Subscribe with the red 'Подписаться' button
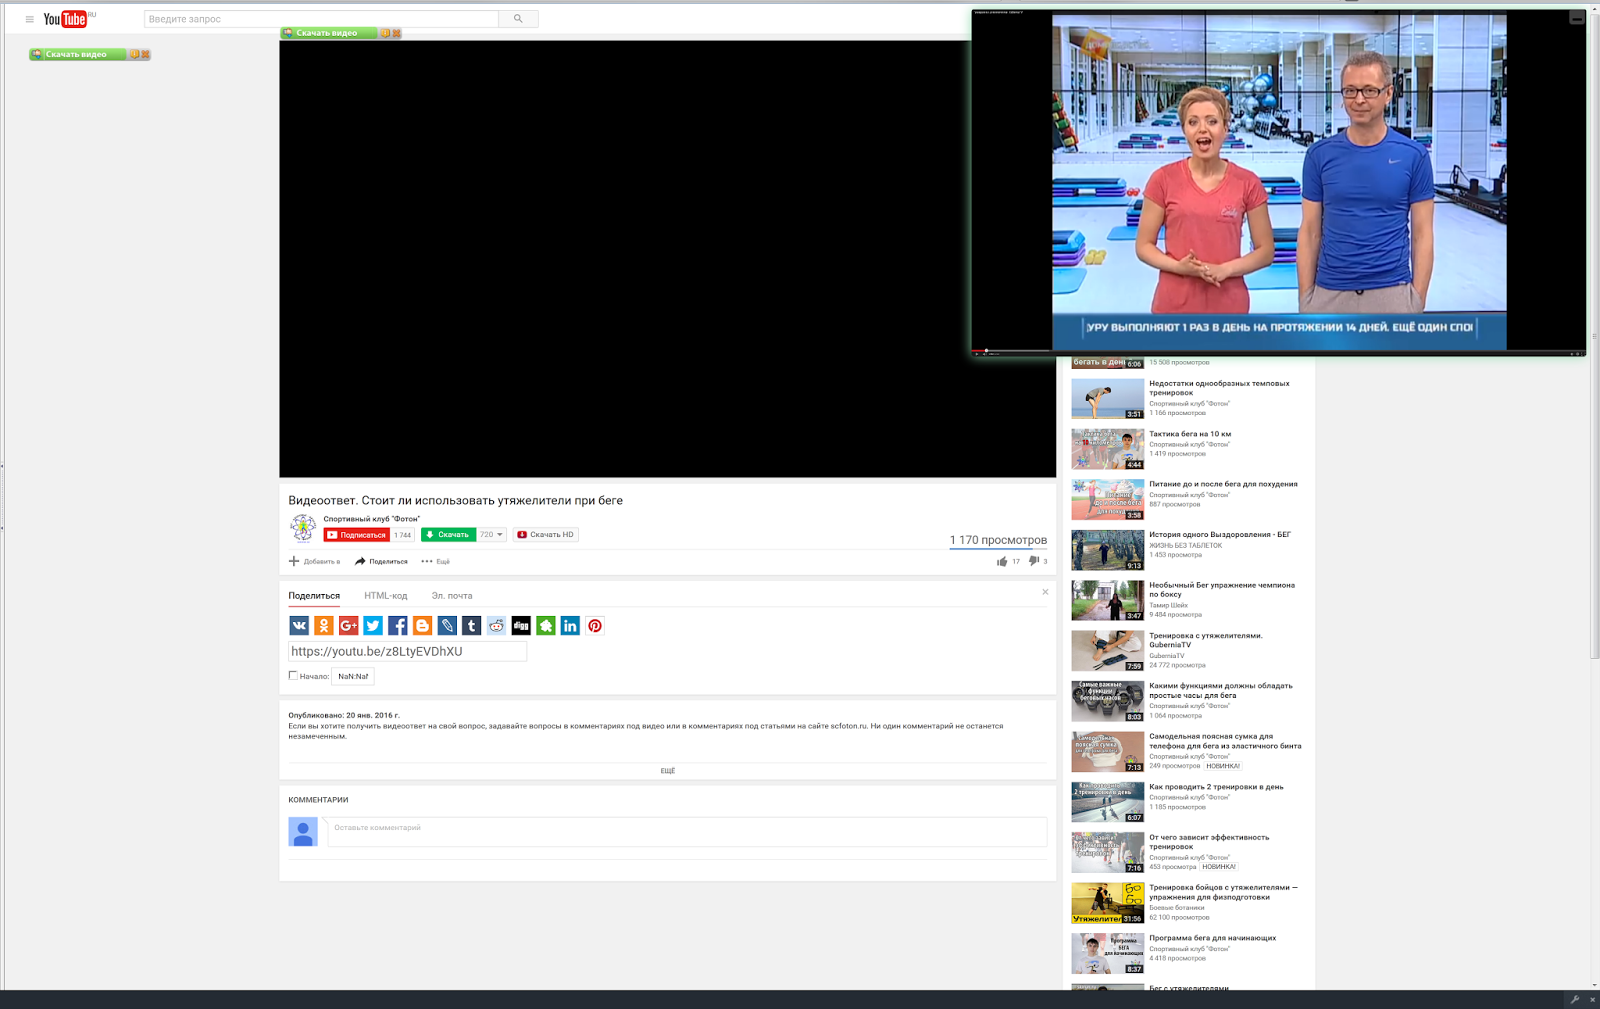 (356, 535)
